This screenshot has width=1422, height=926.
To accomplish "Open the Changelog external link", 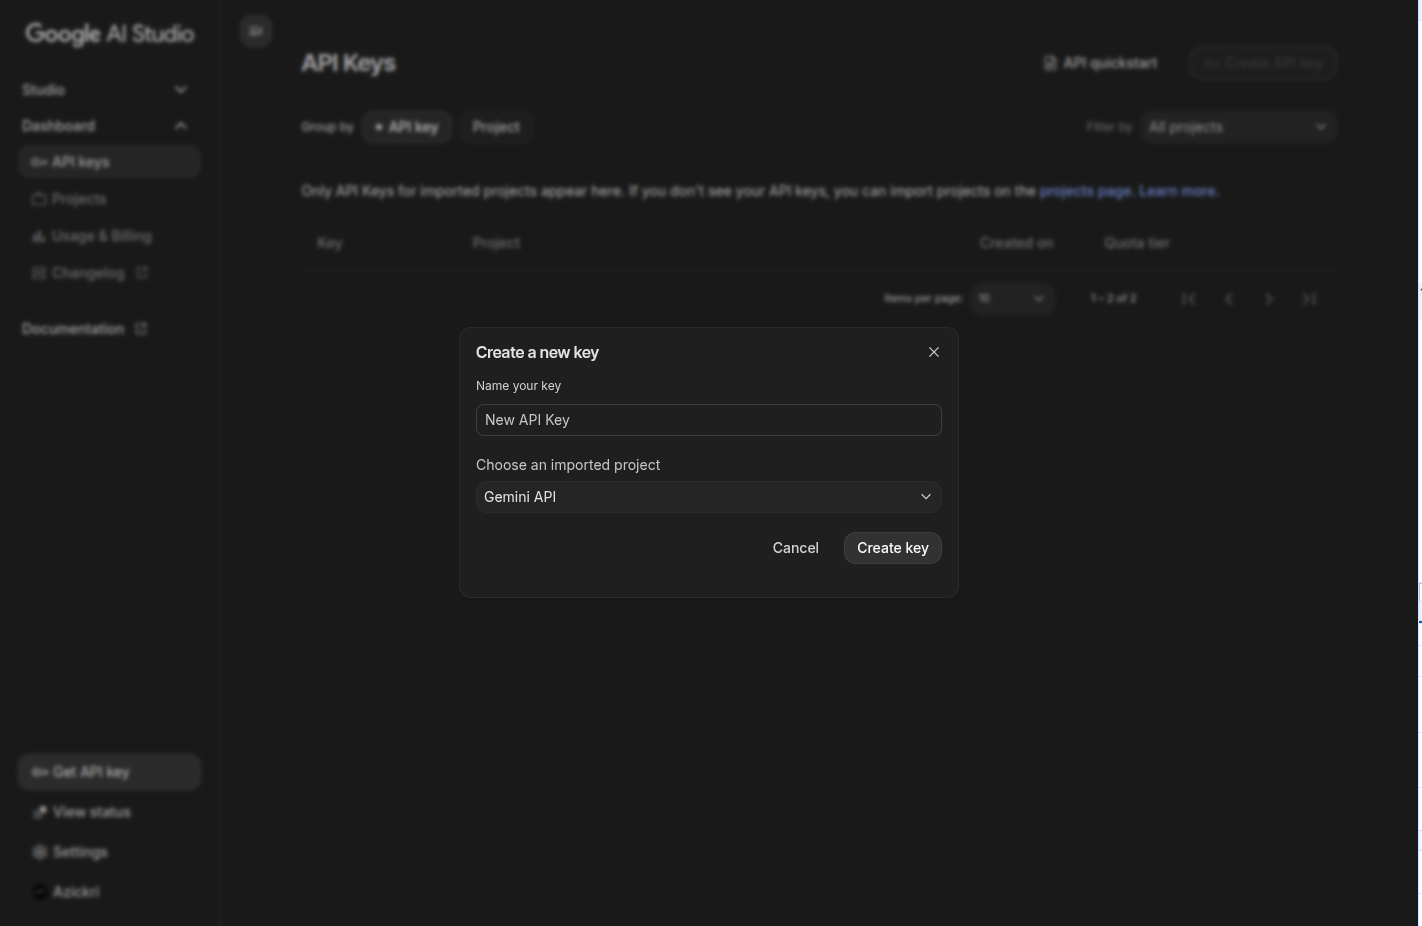I will [x=89, y=273].
